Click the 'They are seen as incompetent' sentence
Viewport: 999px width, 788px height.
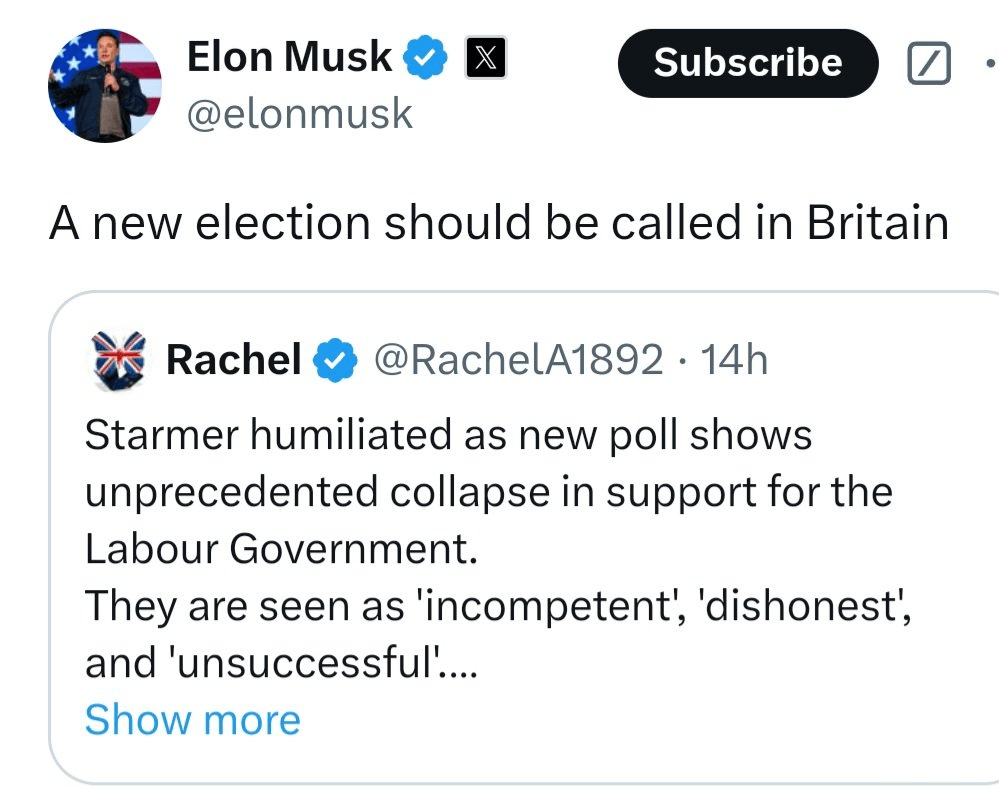(x=496, y=607)
